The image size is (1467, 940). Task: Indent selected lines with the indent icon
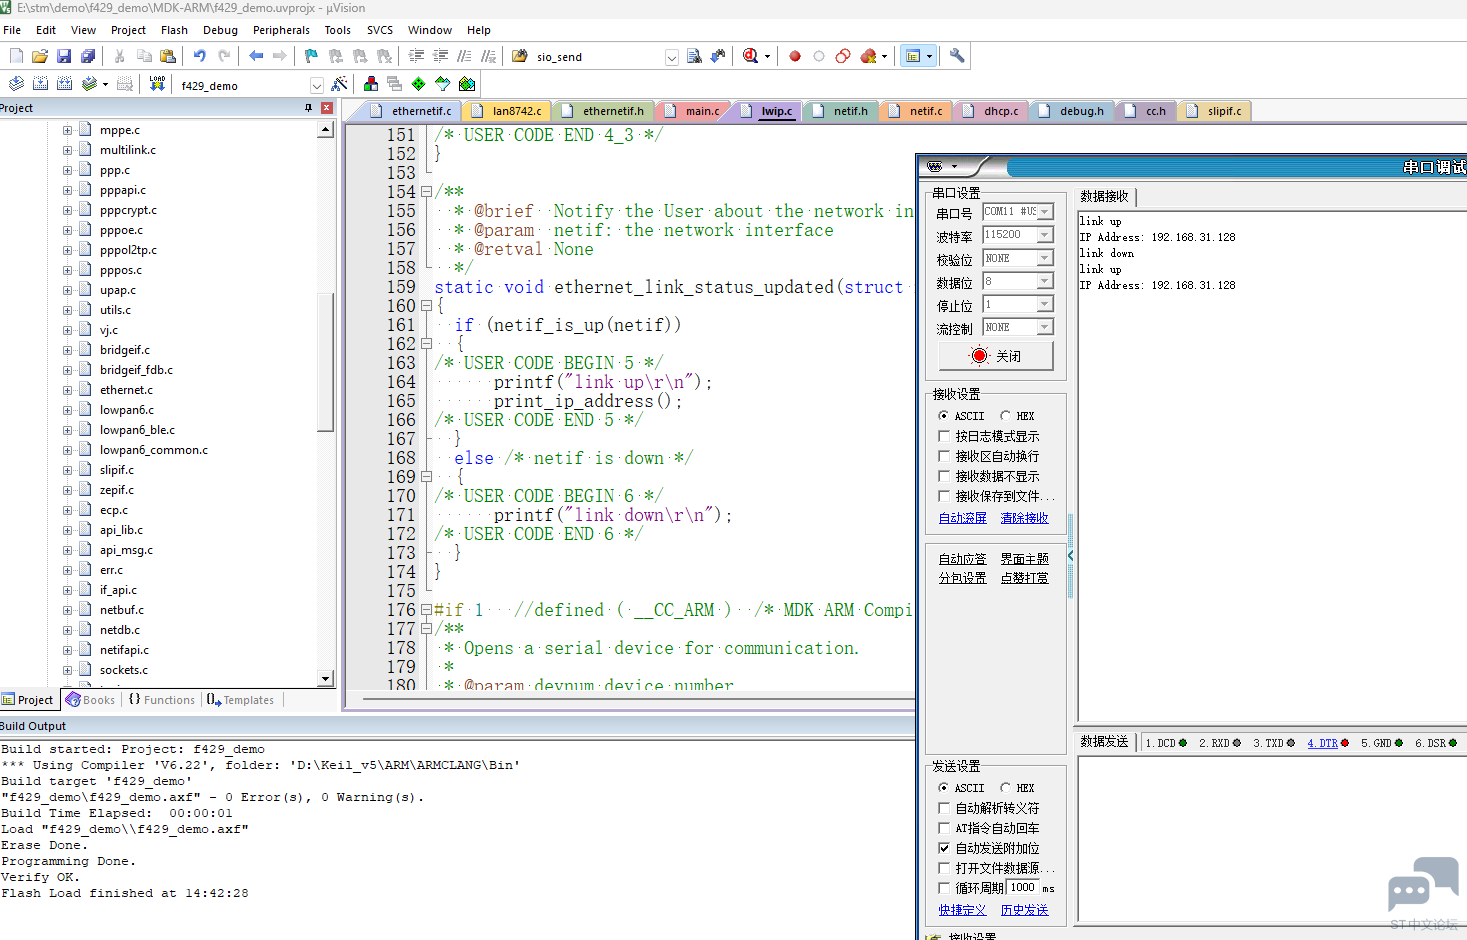click(x=416, y=56)
